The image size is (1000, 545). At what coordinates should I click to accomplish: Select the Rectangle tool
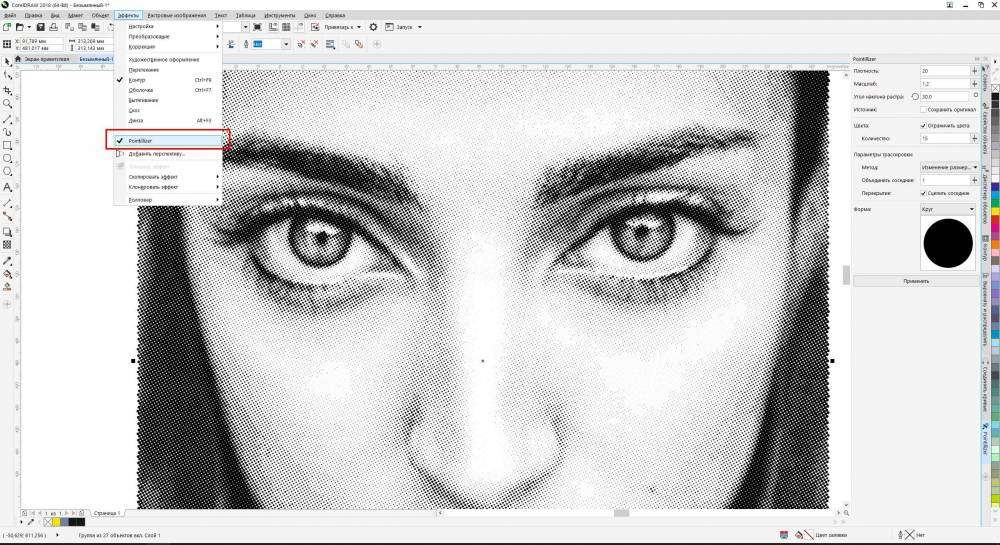[8, 145]
